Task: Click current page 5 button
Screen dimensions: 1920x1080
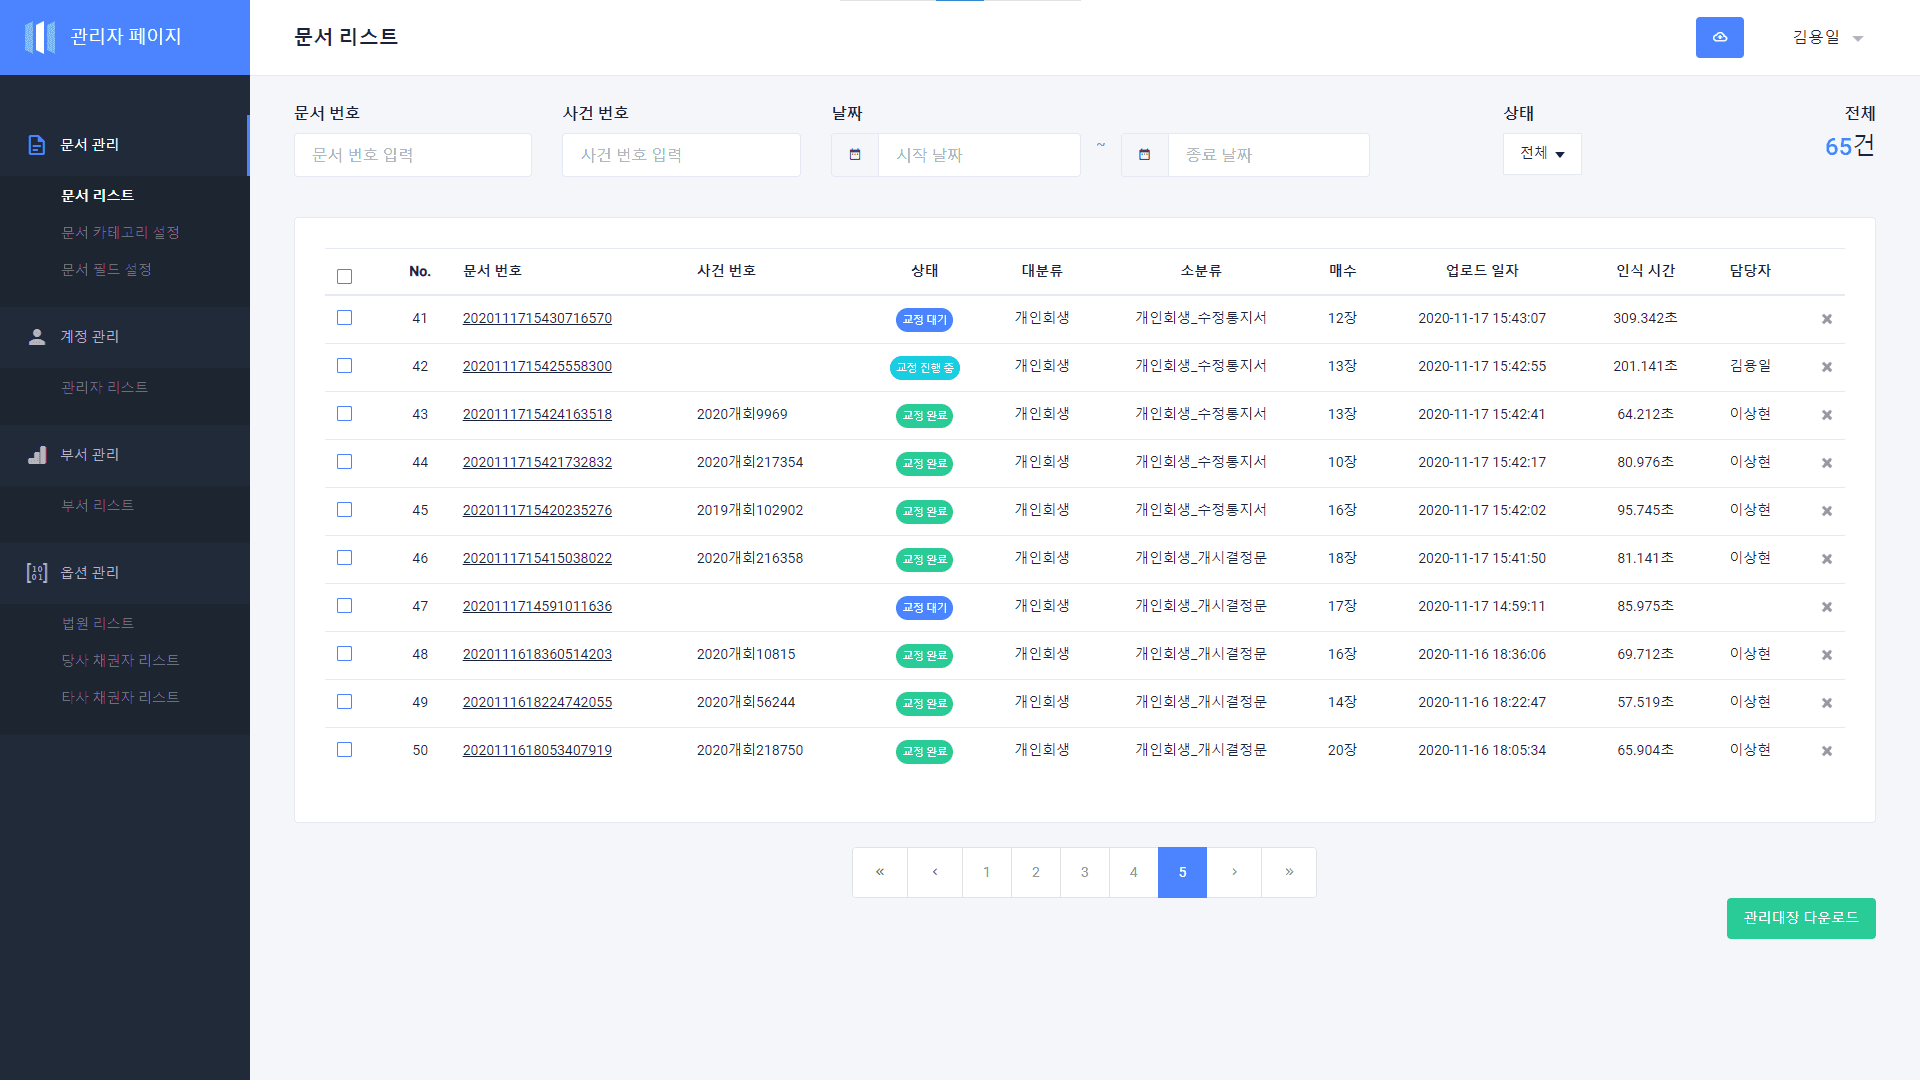Action: tap(1182, 872)
